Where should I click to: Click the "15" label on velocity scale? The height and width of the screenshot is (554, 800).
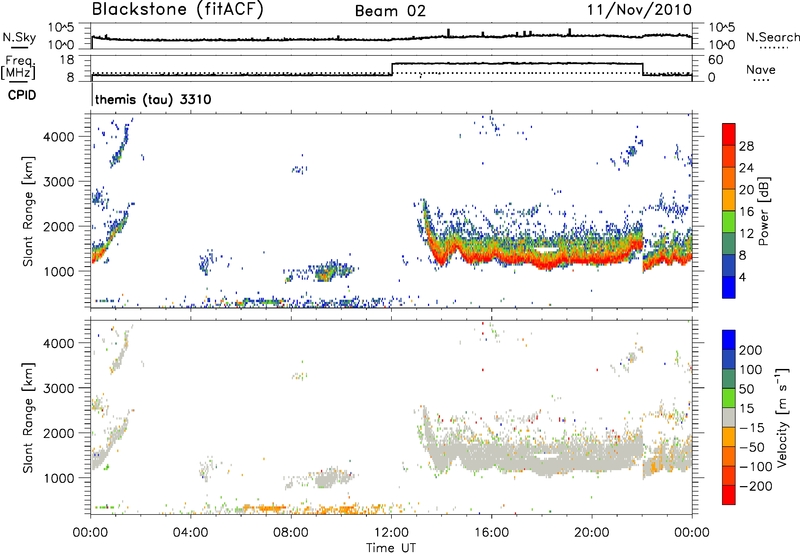746,408
